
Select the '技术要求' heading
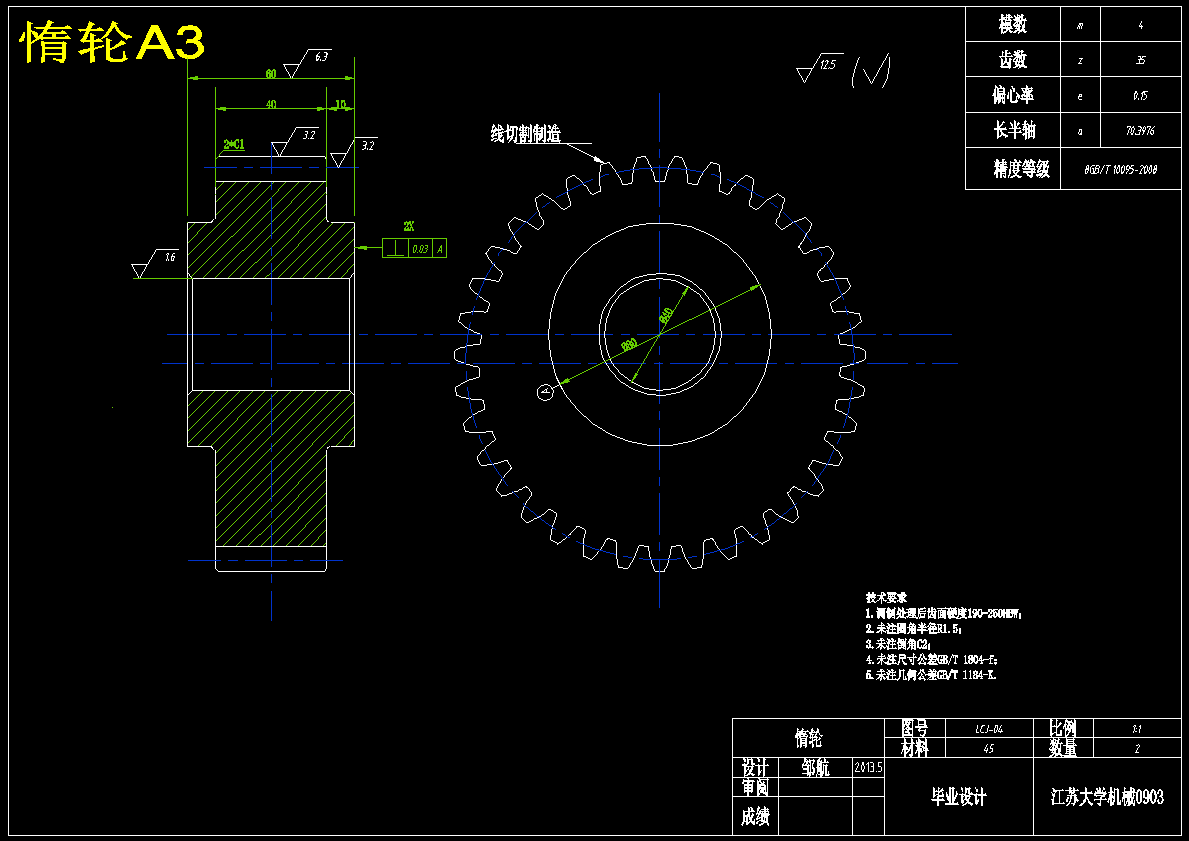point(886,598)
